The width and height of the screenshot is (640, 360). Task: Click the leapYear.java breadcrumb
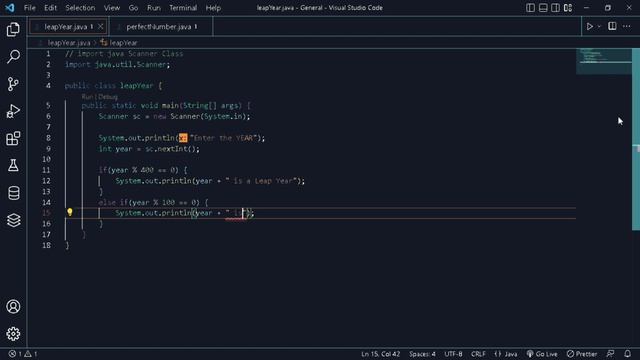tap(69, 42)
